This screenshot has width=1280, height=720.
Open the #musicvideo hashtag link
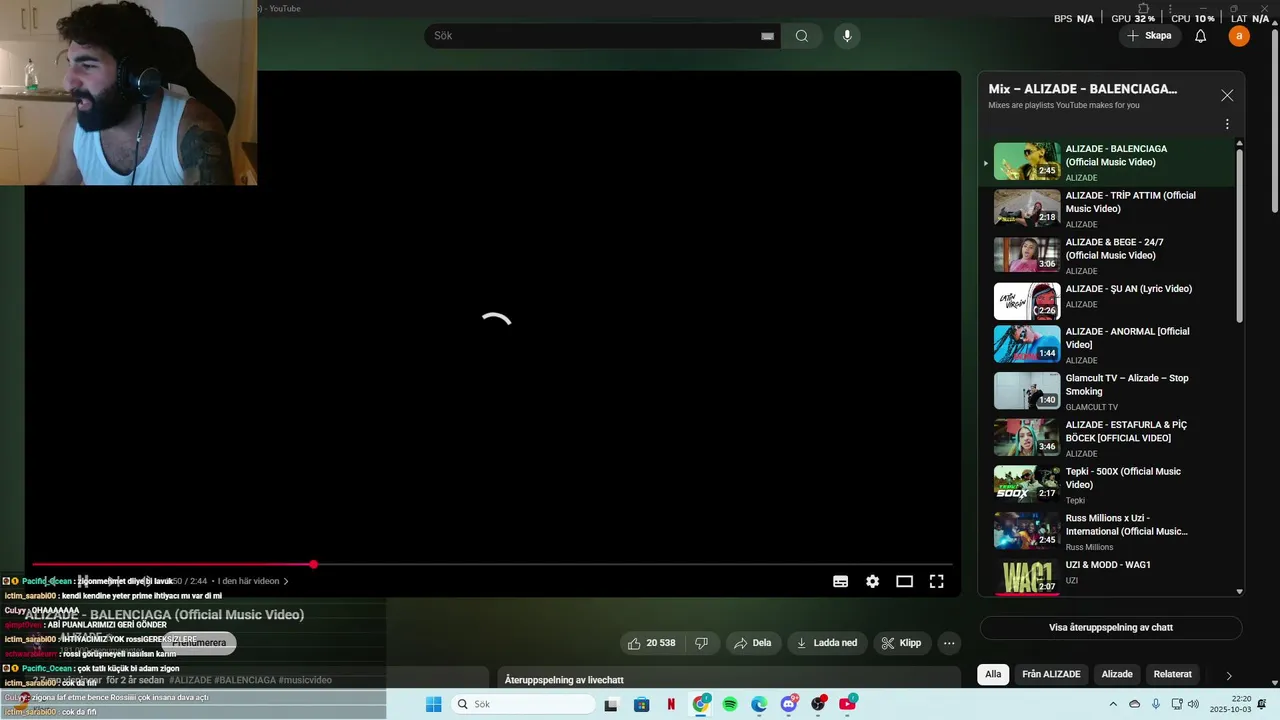305,680
